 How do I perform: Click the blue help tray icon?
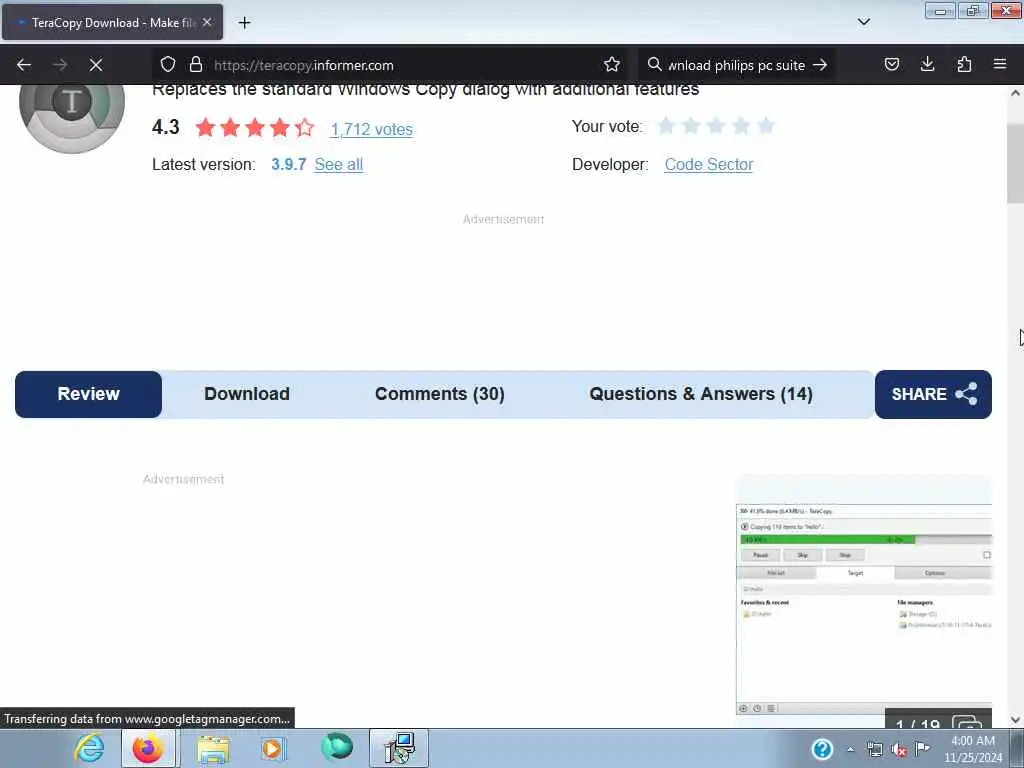pyautogui.click(x=822, y=749)
